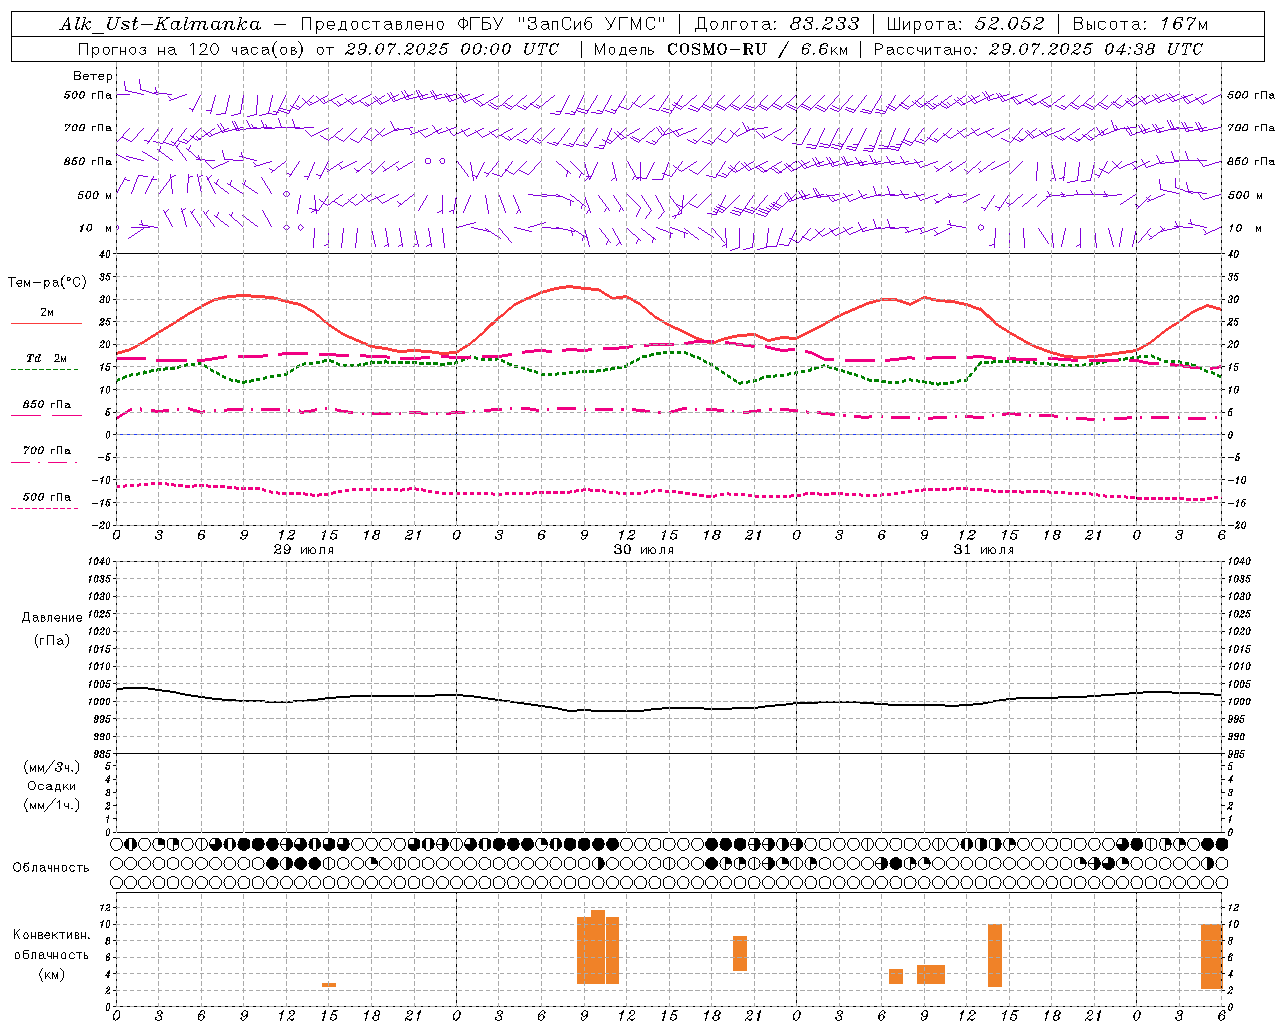The height and width of the screenshot is (1024, 1280).
Task: Select the provider text ФГБУ "ЗапСиб УГМС"
Action: coord(561,24)
